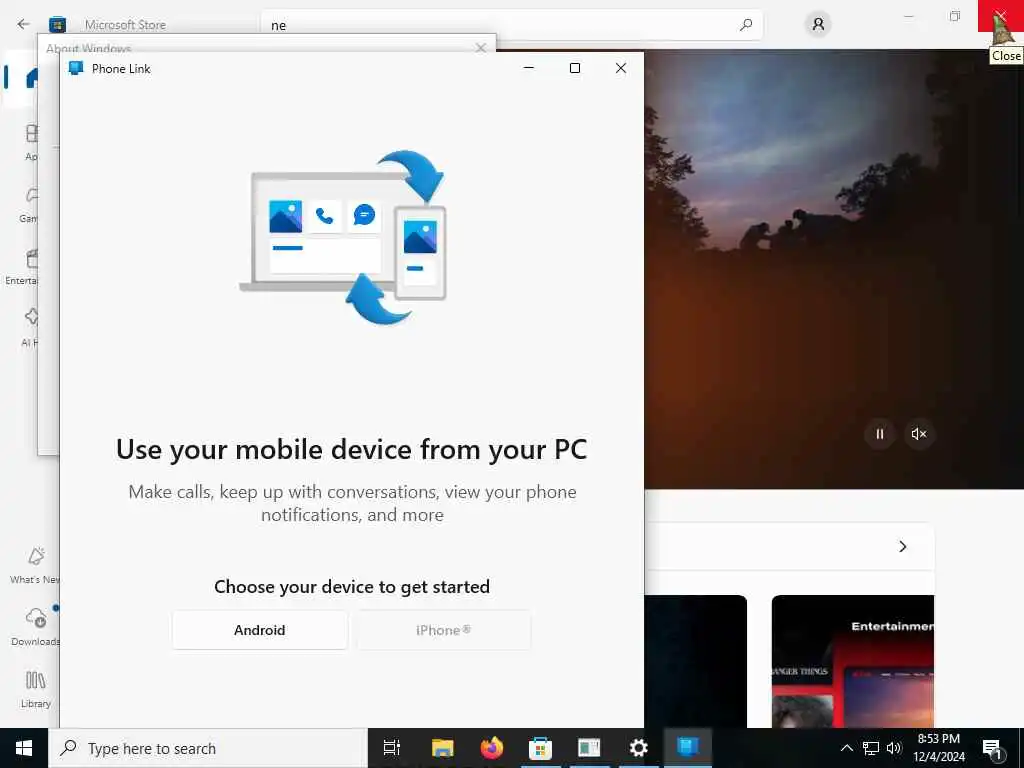Unmute the Store hero video

pos(919,434)
